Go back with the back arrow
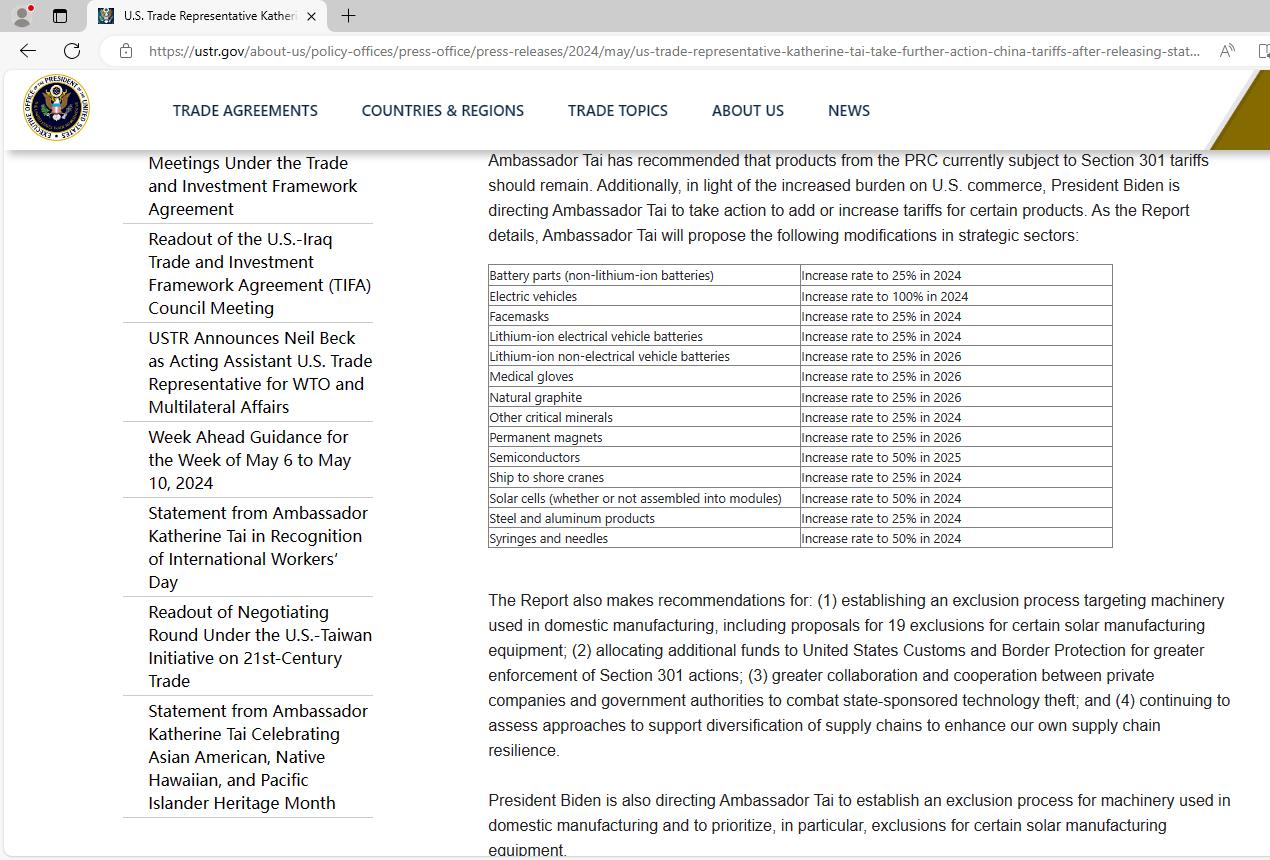 coord(28,51)
